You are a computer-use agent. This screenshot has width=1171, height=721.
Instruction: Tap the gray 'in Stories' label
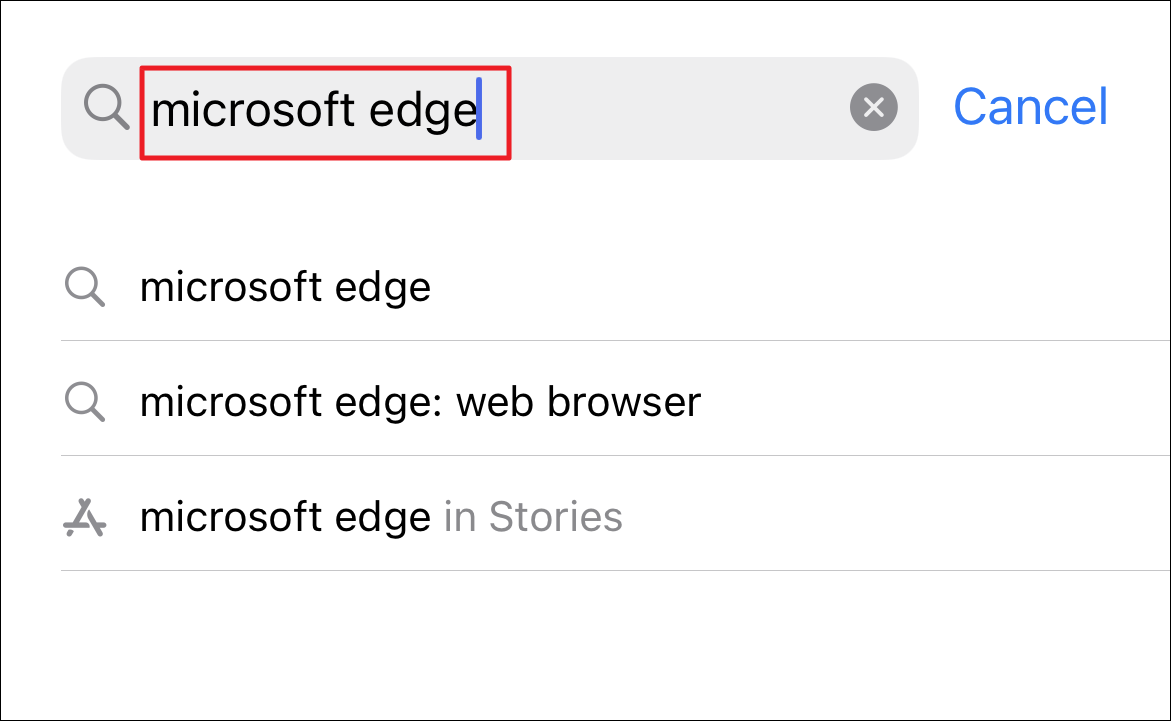[x=533, y=517]
